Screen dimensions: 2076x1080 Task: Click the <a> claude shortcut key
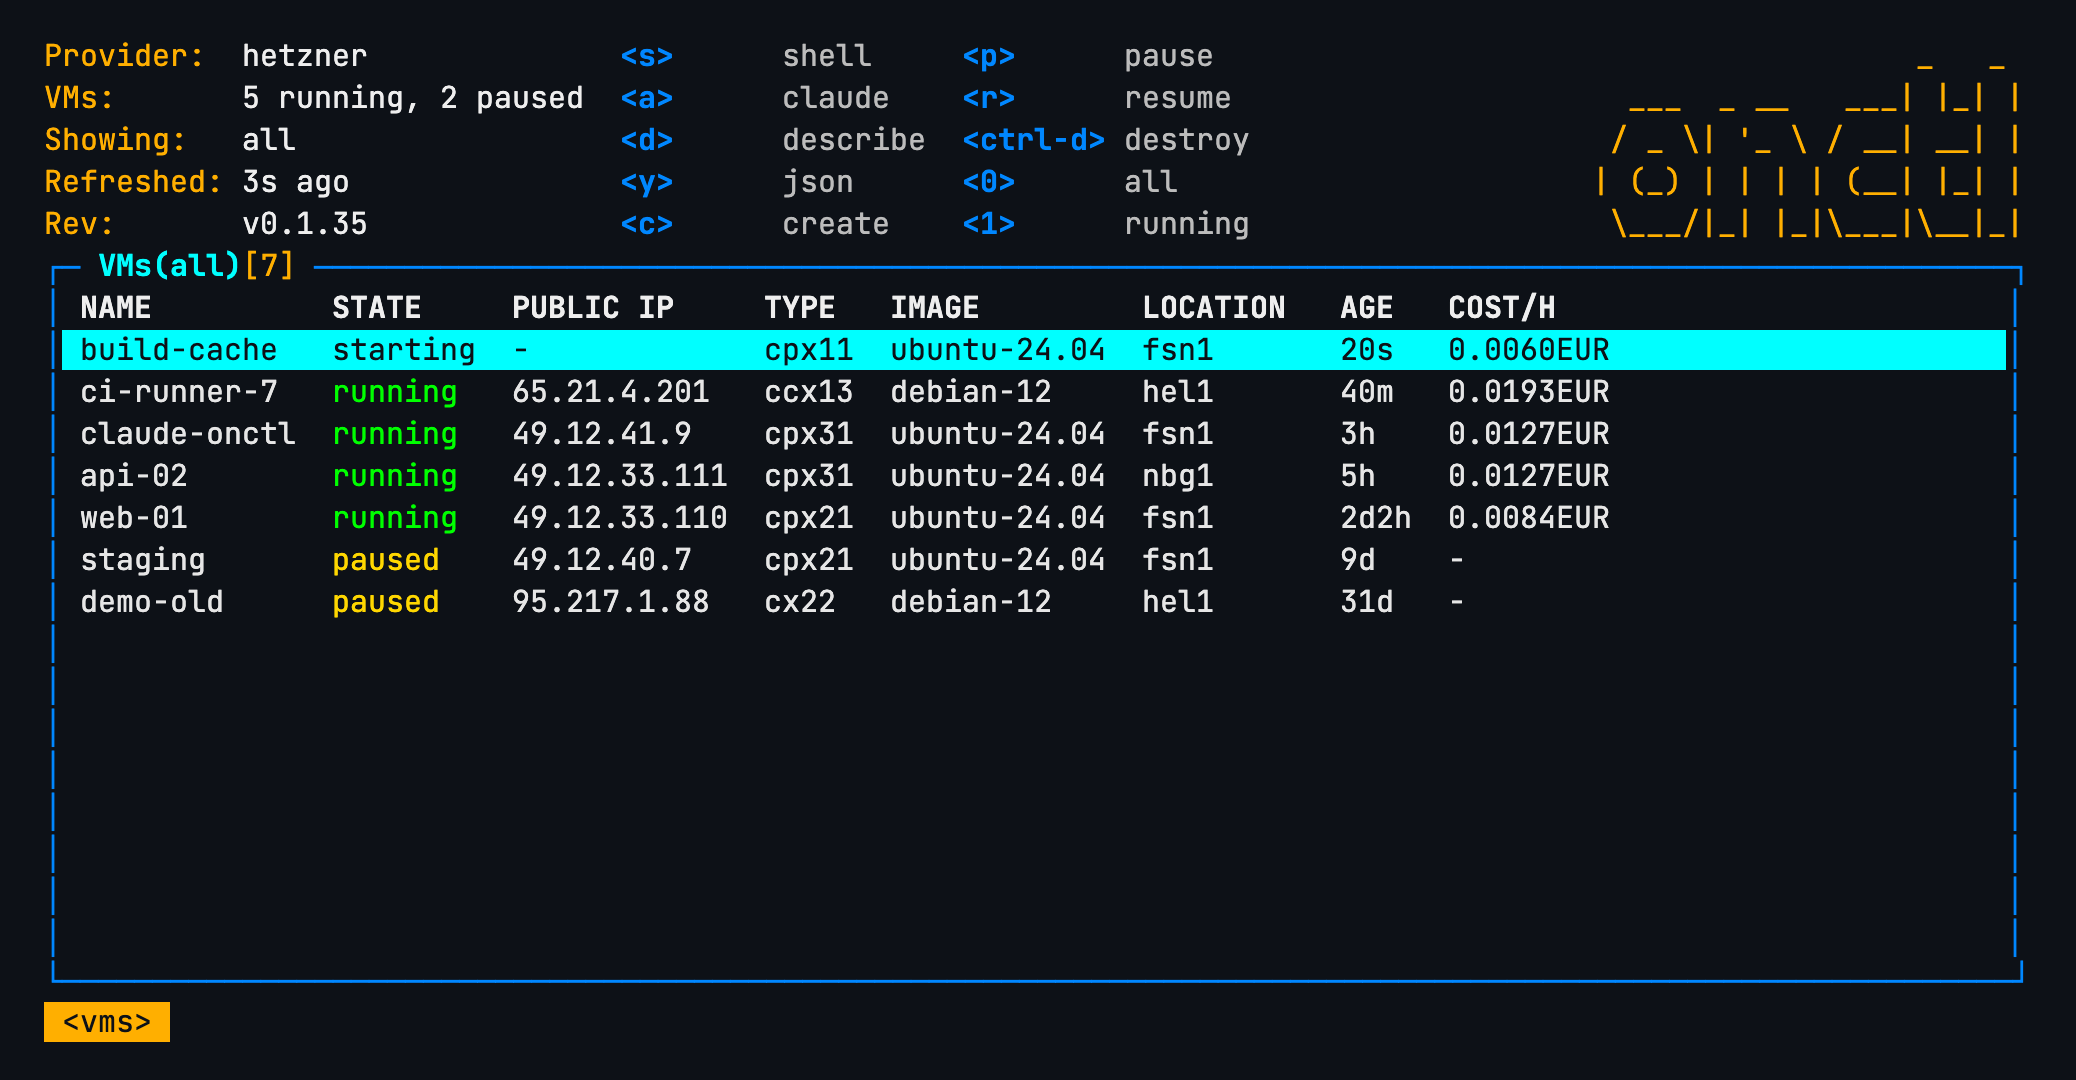[646, 98]
